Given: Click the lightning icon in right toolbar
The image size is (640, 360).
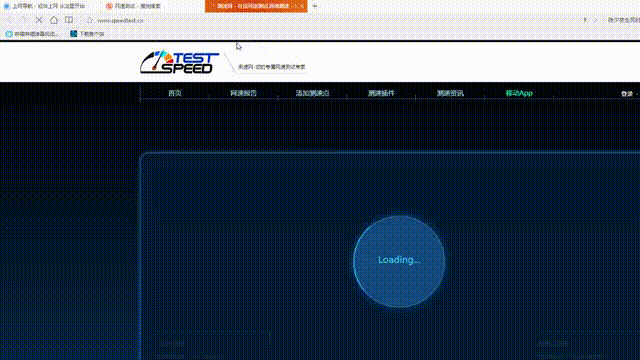Looking at the screenshot, I should click(585, 20).
